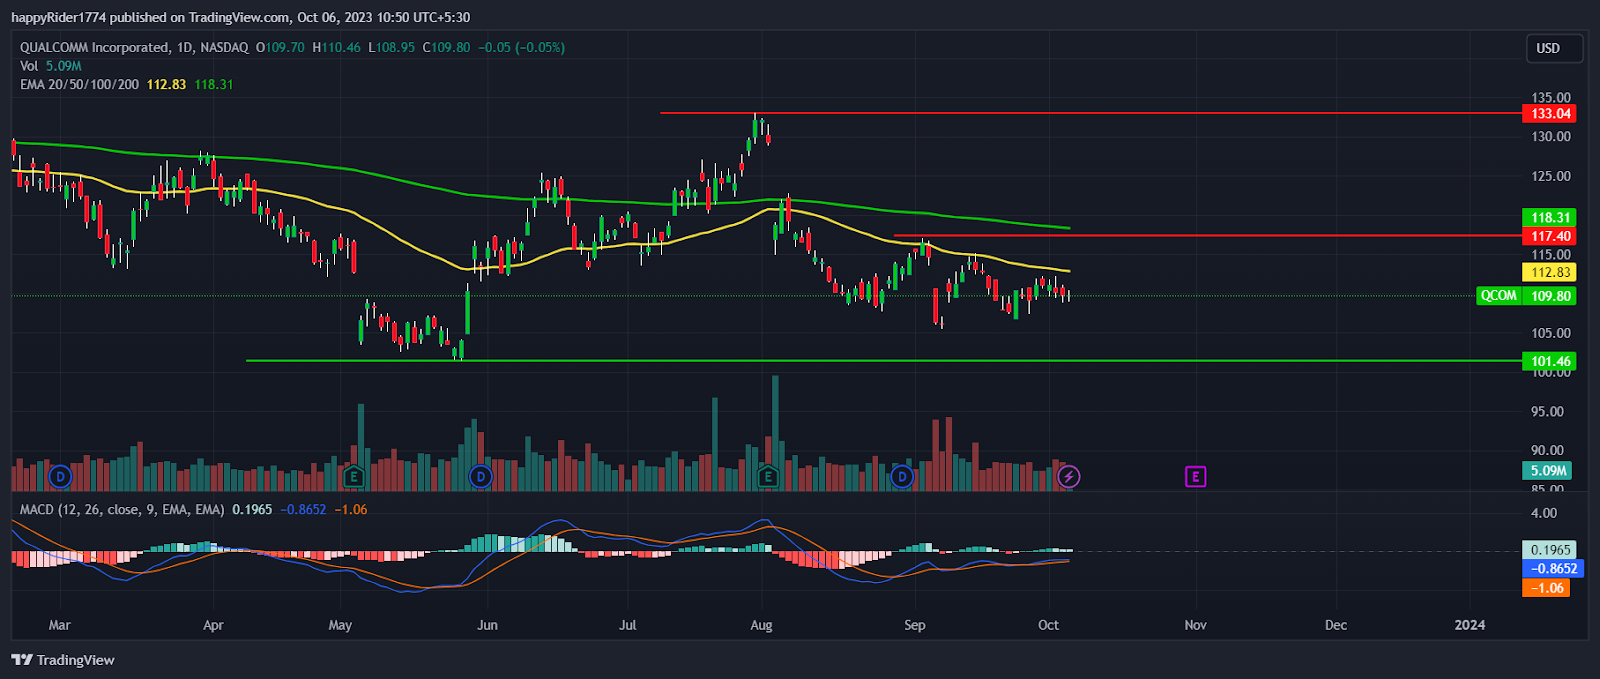Click the Mar label on time axis
Viewport: 1600px width, 679px height.
60,626
